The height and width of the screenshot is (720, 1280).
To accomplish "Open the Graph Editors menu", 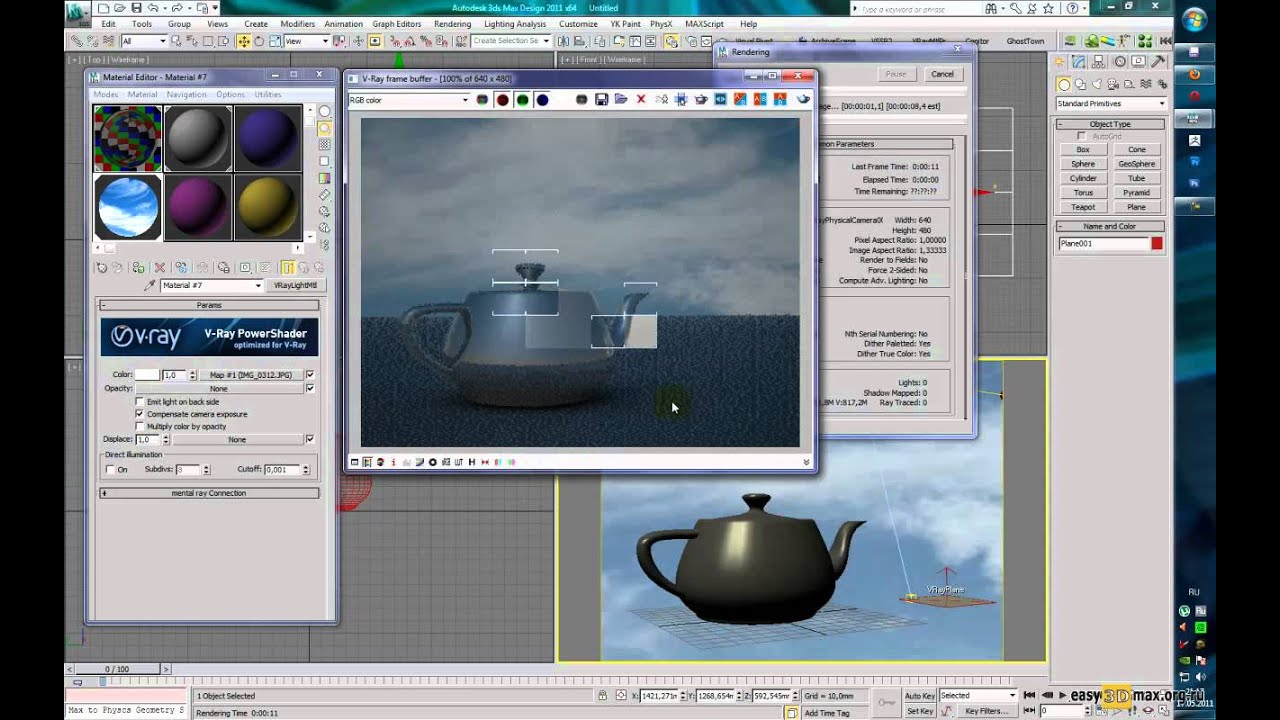I will click(397, 24).
